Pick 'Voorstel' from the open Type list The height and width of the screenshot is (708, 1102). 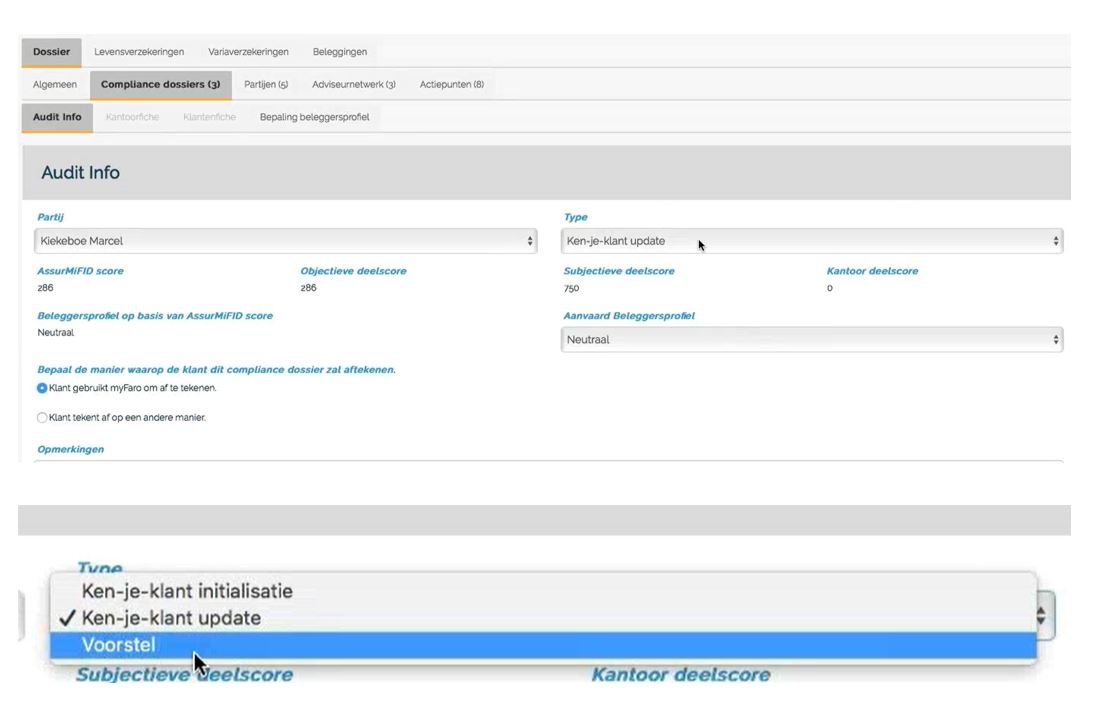(118, 645)
